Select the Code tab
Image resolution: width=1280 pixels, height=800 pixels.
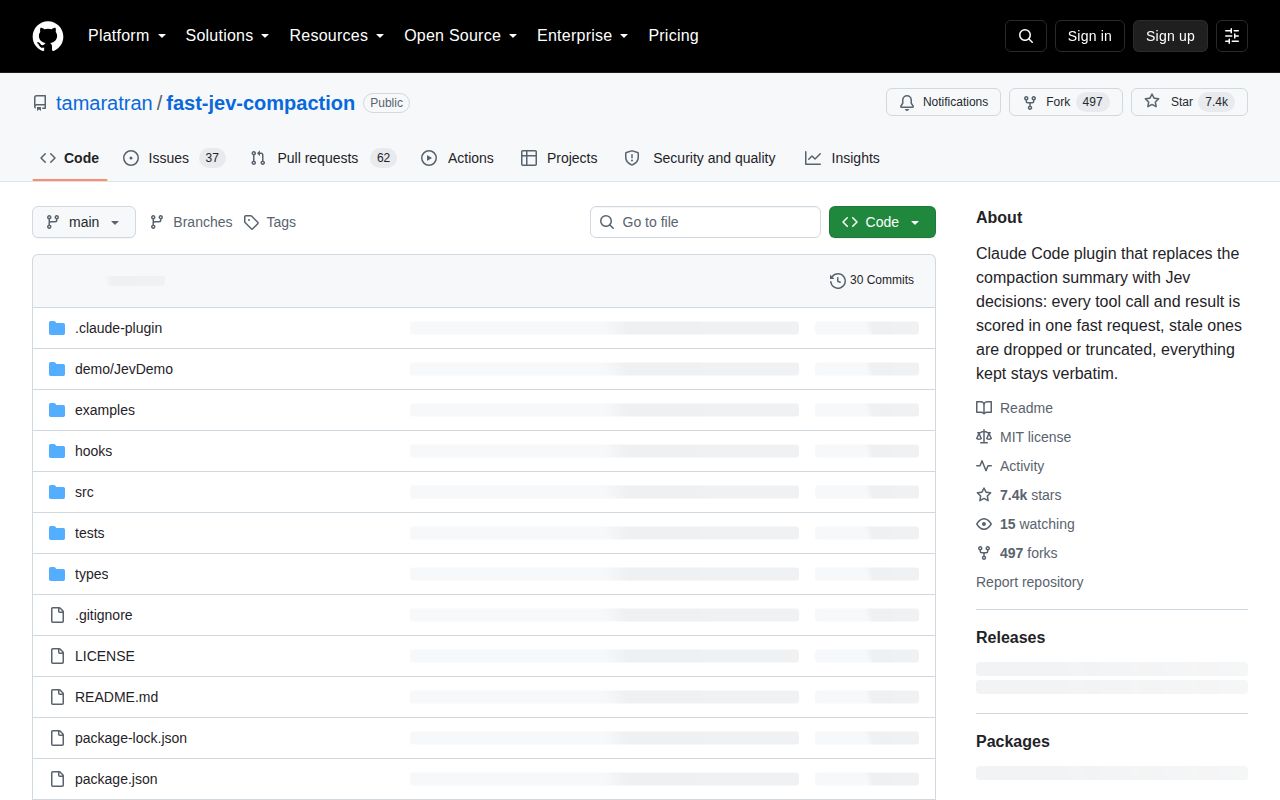(70, 158)
